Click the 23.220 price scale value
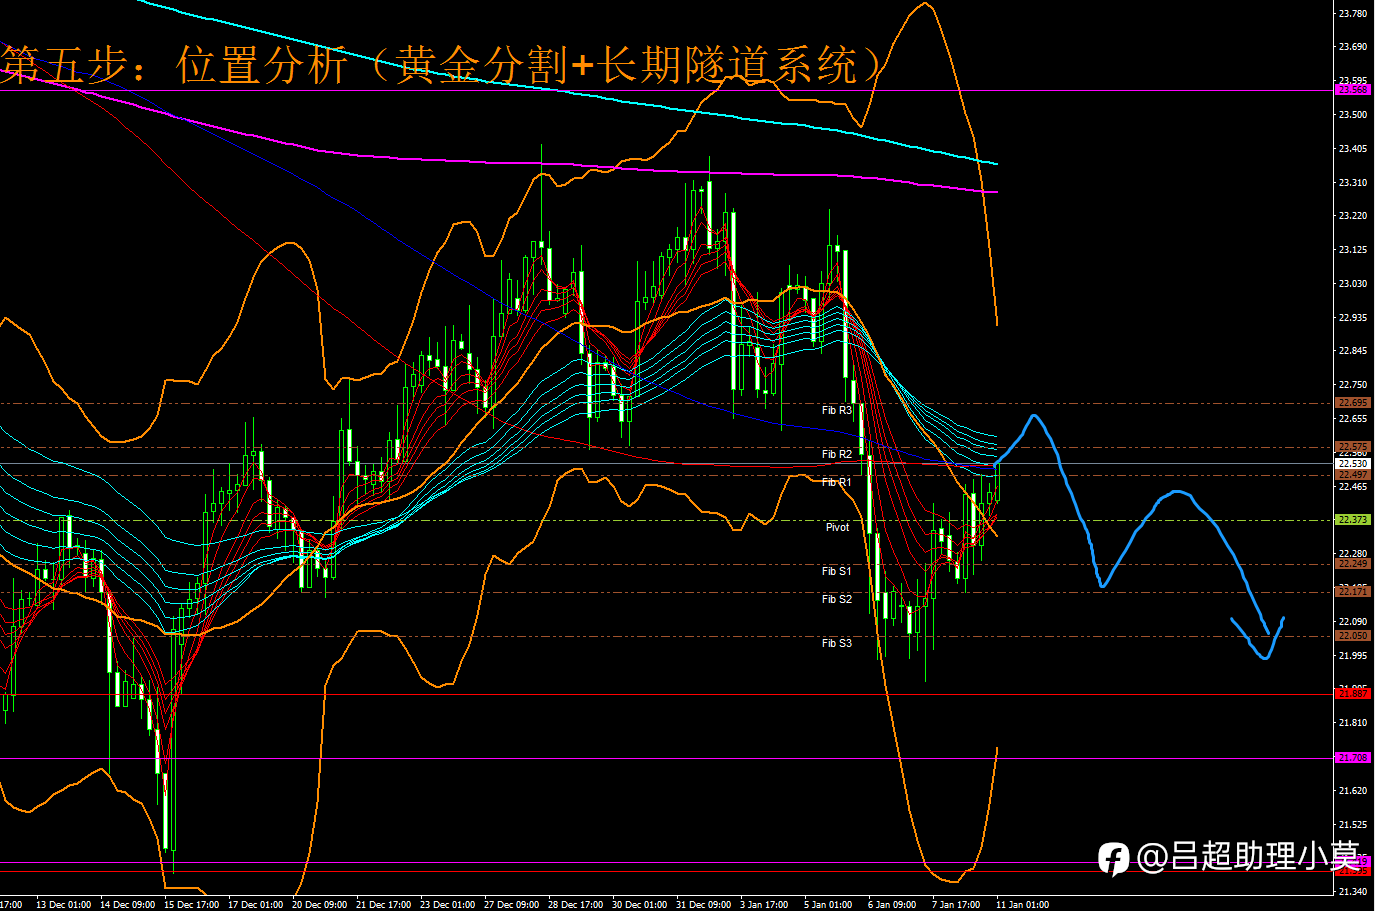Screen dimensions: 1376x911 pos(1353,216)
